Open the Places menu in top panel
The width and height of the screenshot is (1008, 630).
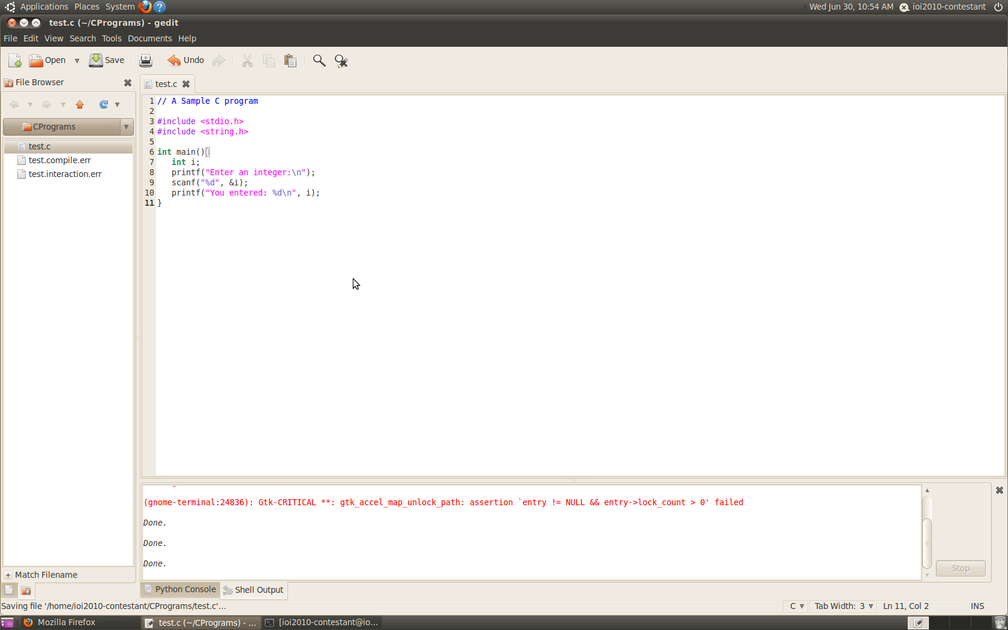pyautogui.click(x=87, y=7)
